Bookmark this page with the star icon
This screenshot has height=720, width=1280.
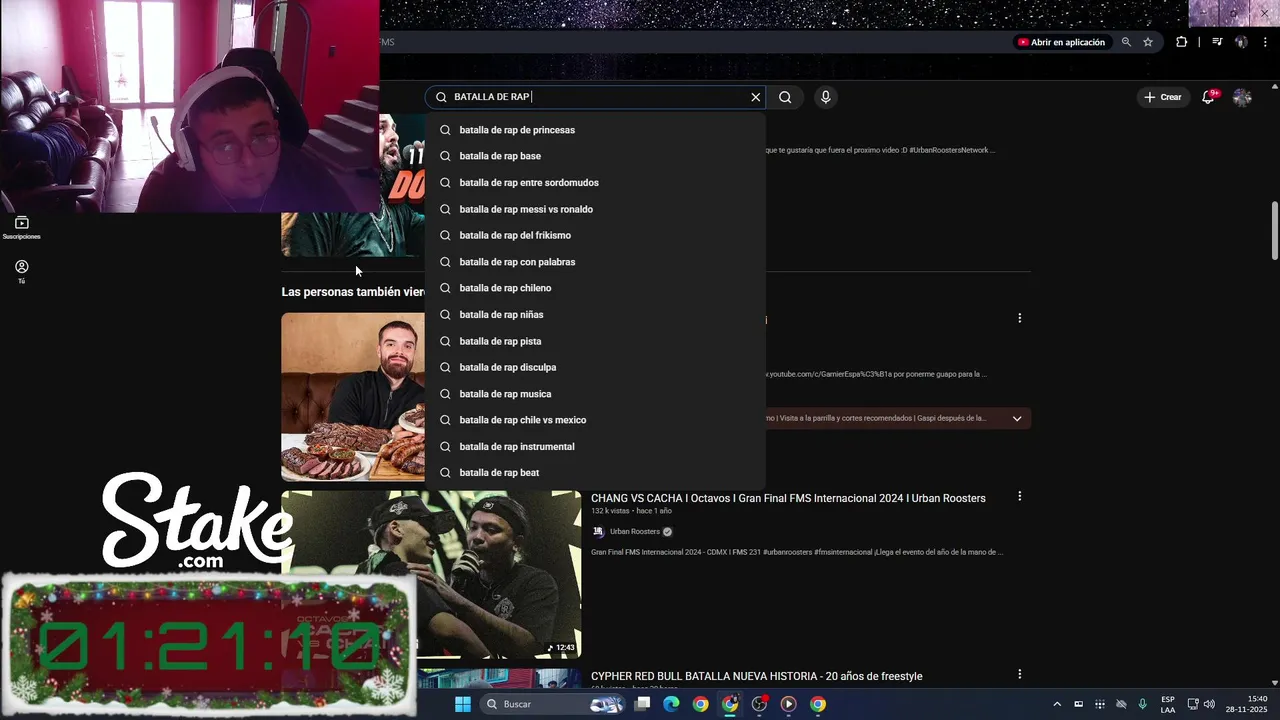[x=1148, y=42]
